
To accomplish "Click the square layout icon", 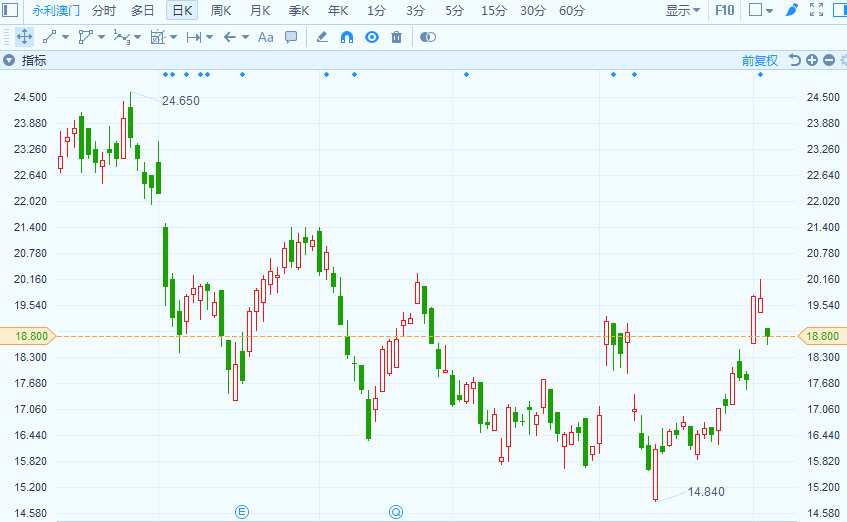I will (755, 10).
